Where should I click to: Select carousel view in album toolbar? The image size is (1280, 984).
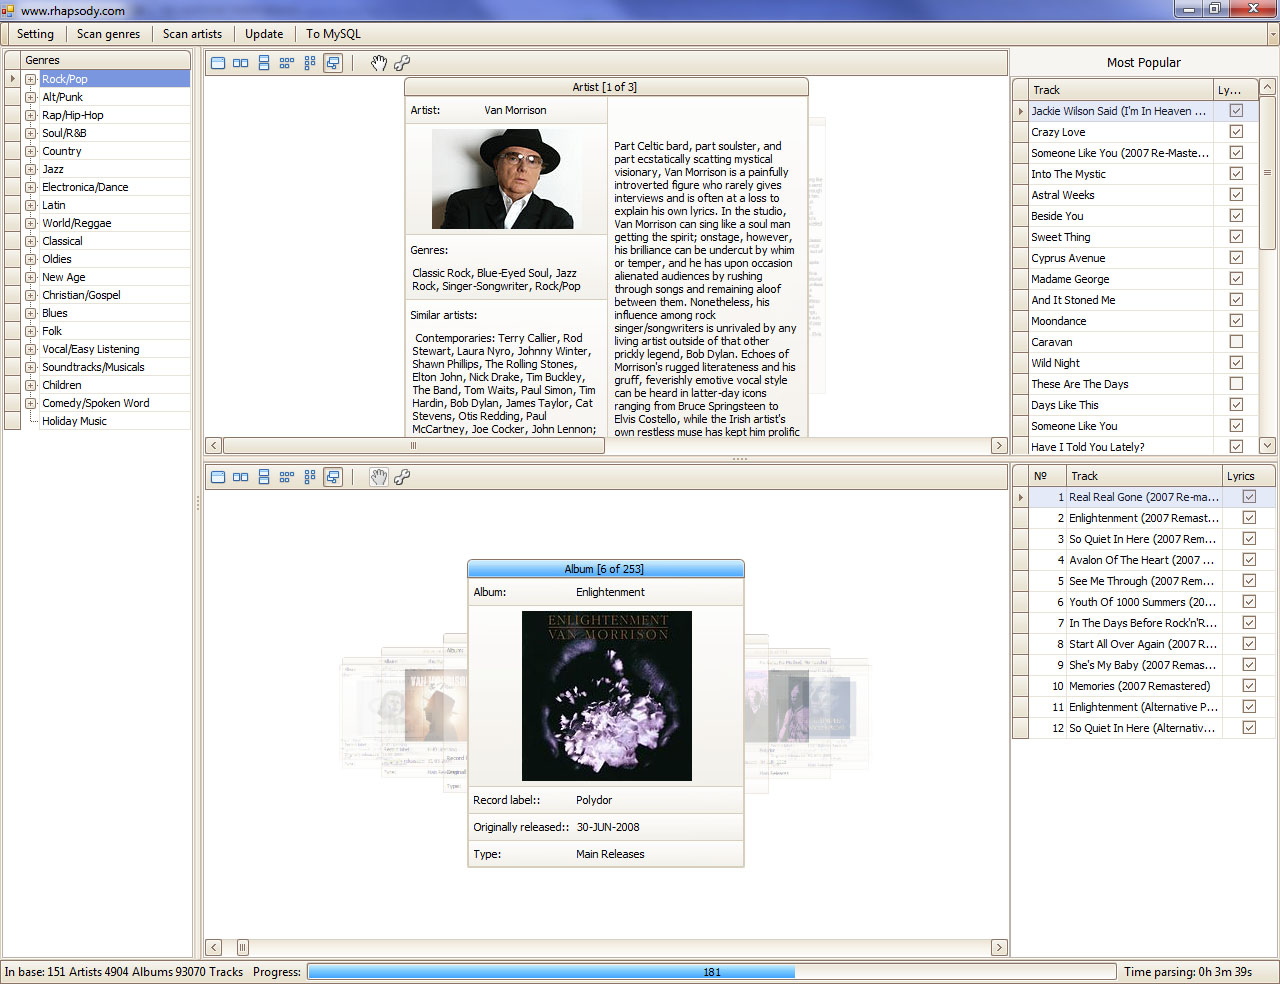click(x=333, y=477)
